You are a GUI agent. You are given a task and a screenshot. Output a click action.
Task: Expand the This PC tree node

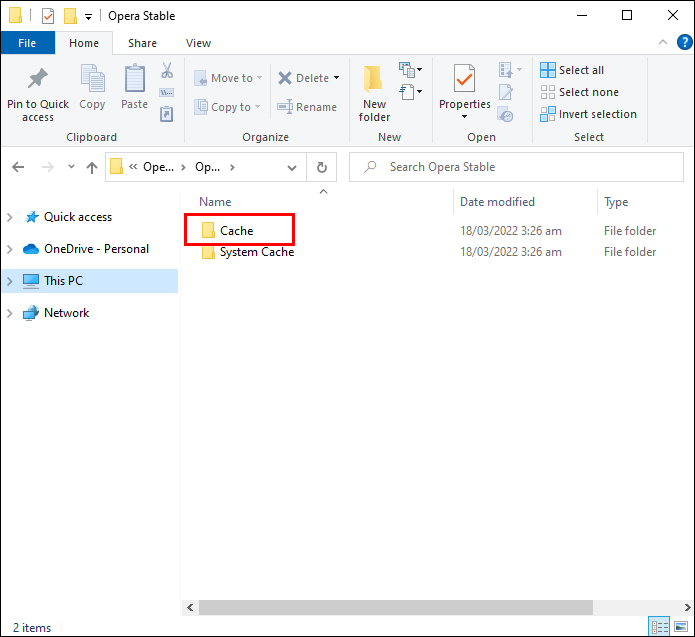(x=10, y=281)
